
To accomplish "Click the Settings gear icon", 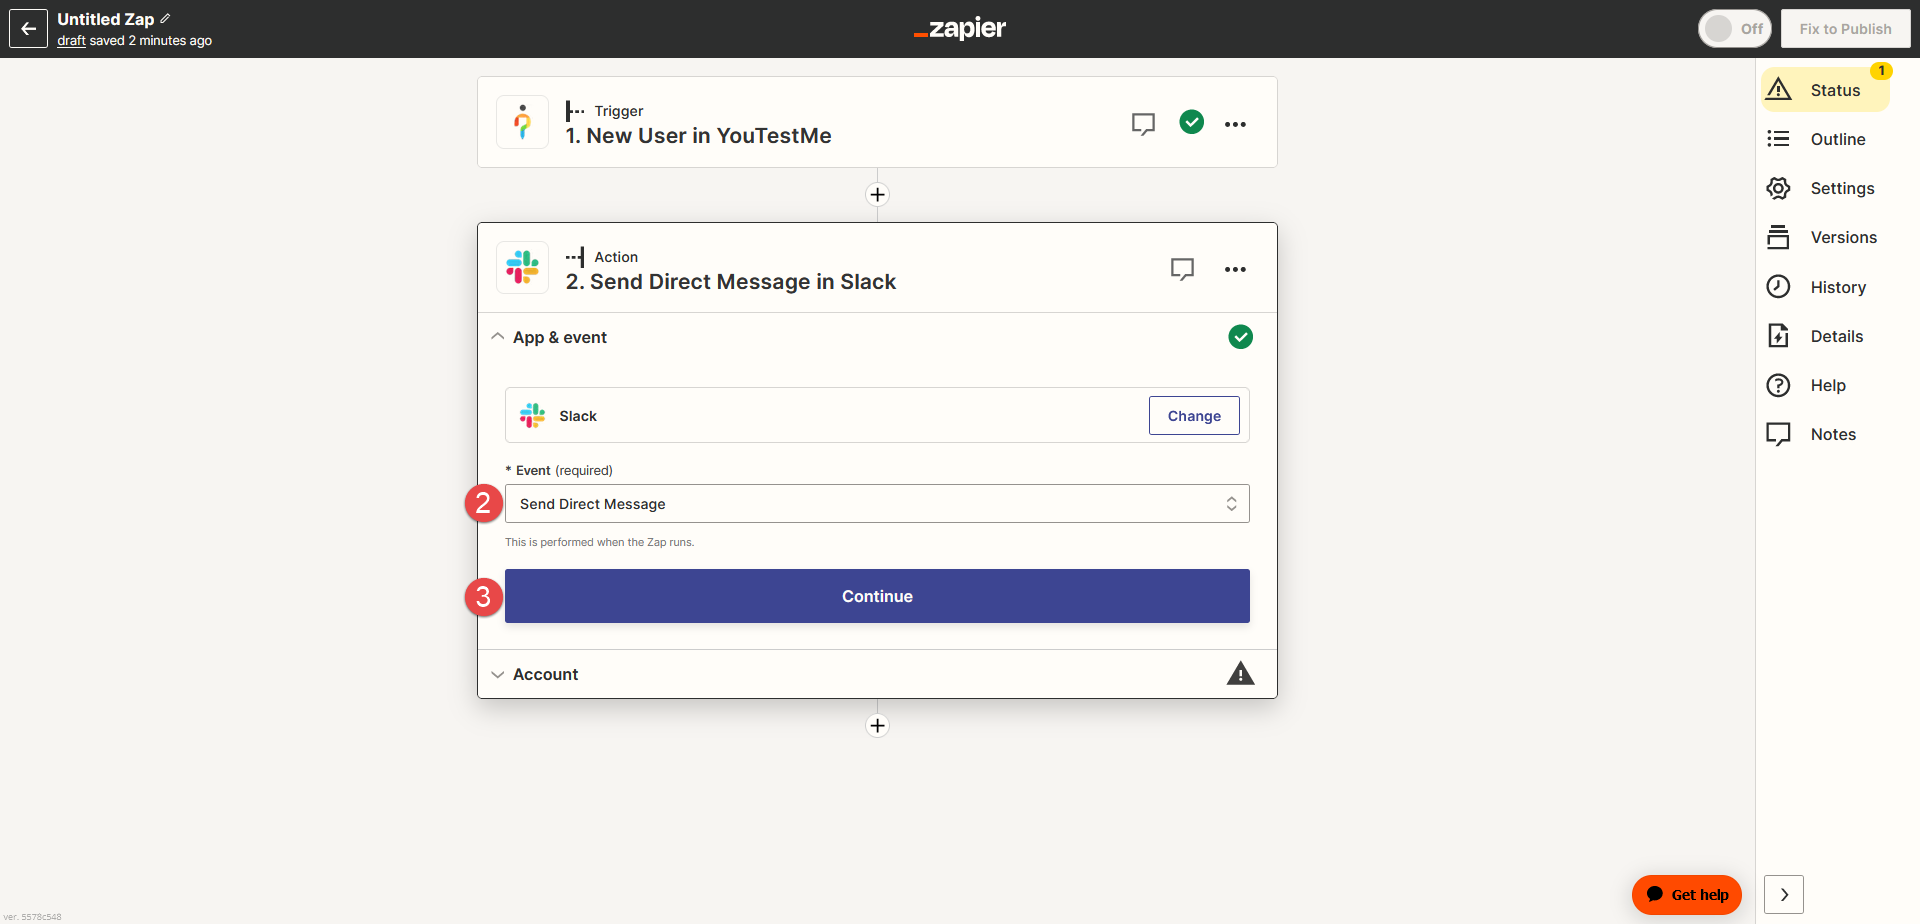I will pyautogui.click(x=1778, y=188).
